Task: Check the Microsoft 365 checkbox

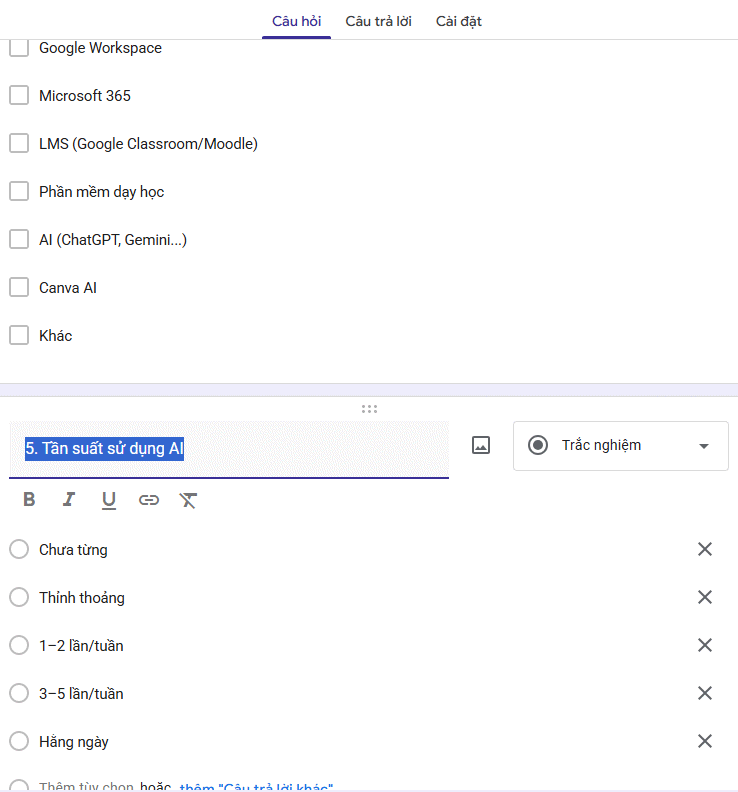Action: point(19,95)
